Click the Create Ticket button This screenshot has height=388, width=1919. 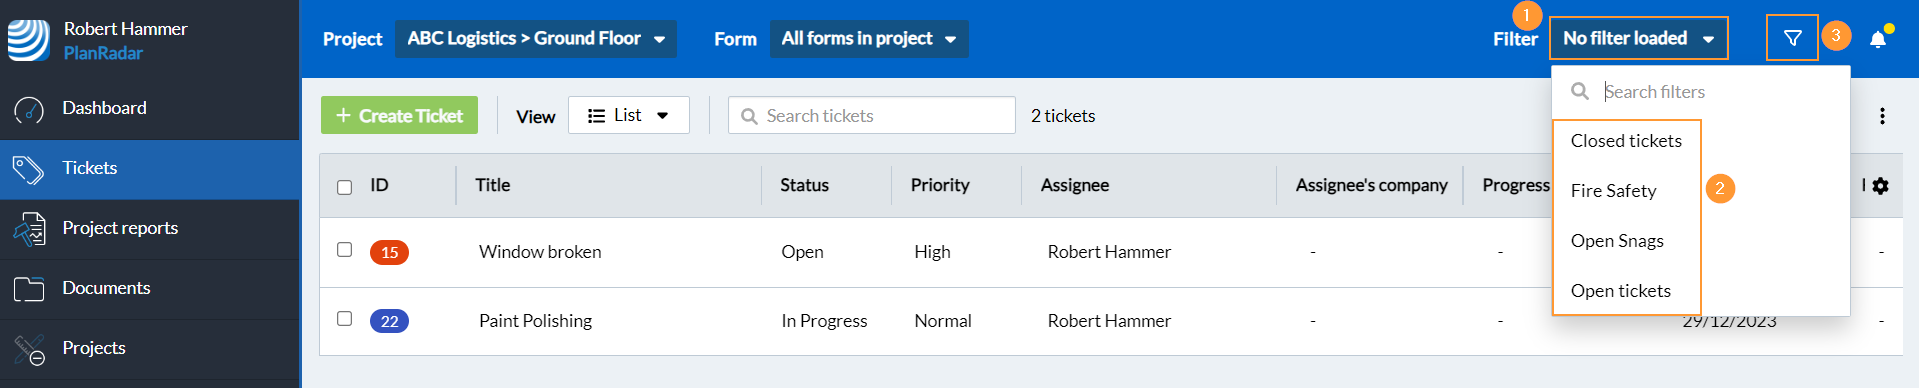point(399,115)
